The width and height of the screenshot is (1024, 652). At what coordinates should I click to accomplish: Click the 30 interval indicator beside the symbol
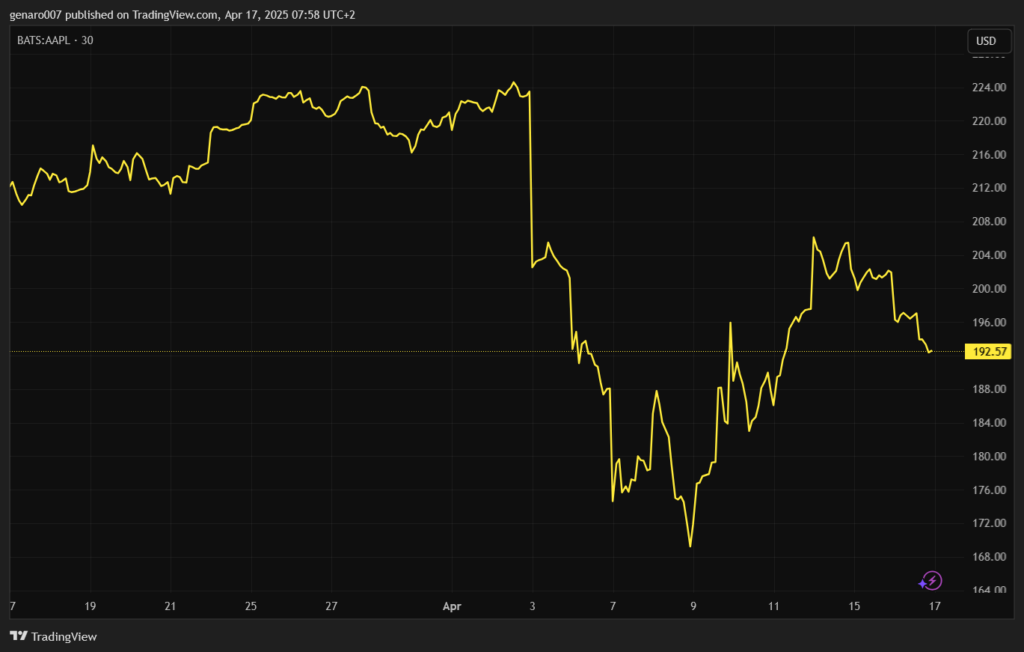pos(87,40)
